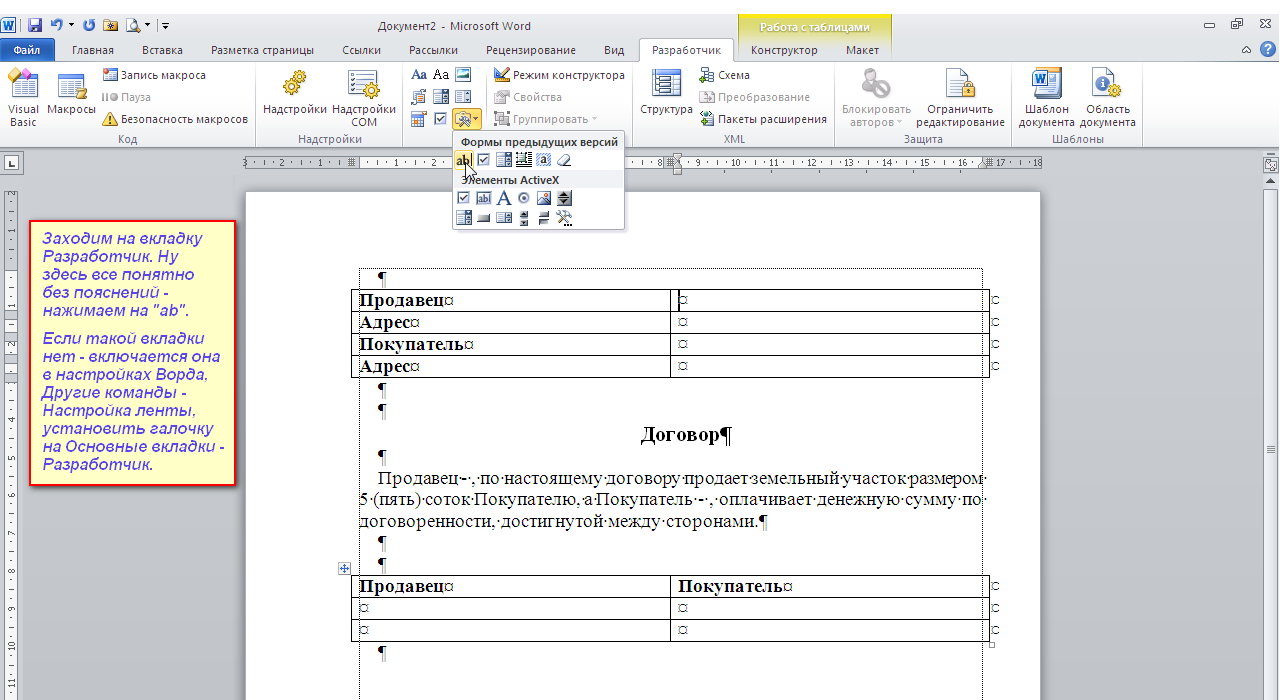
Task: Reset form fields with eraser
Action: point(564,160)
